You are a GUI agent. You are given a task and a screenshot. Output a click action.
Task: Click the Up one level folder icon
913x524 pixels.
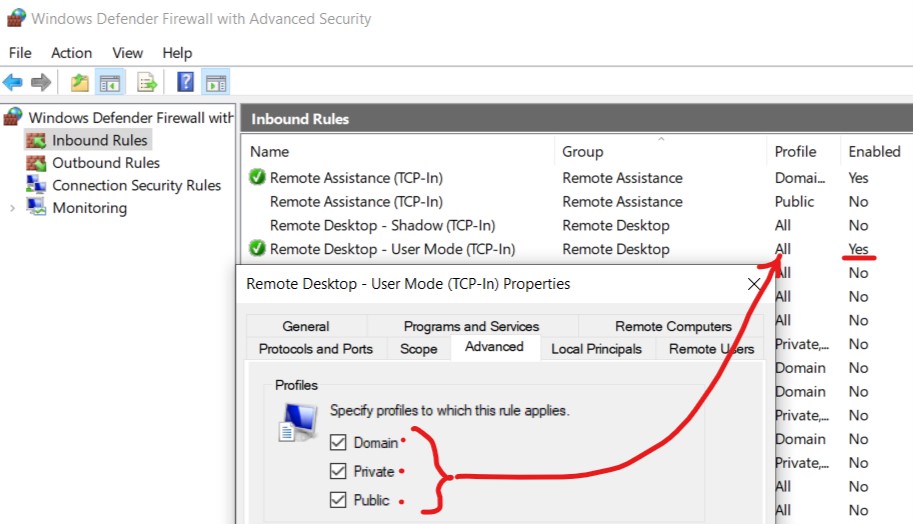[x=80, y=82]
